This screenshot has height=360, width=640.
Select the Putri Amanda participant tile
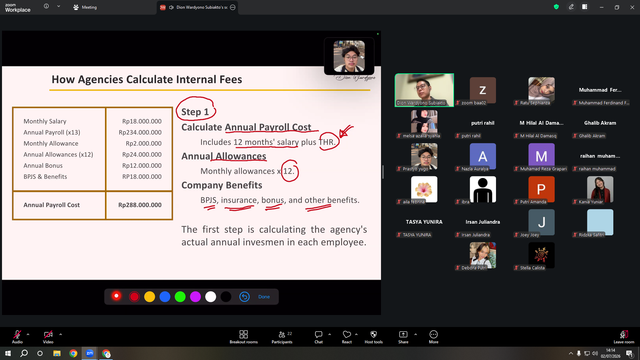[x=541, y=189]
